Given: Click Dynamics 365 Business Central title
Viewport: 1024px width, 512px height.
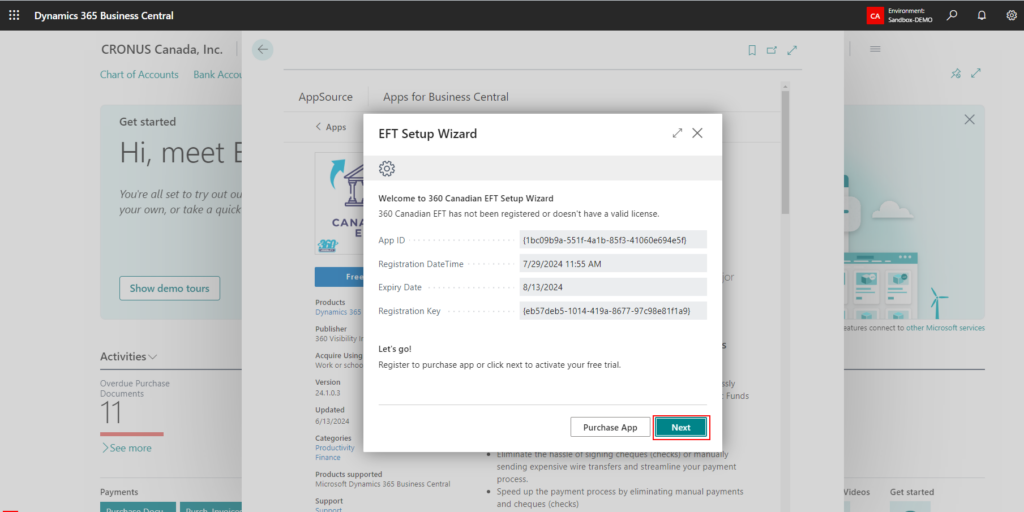Looking at the screenshot, I should point(104,15).
